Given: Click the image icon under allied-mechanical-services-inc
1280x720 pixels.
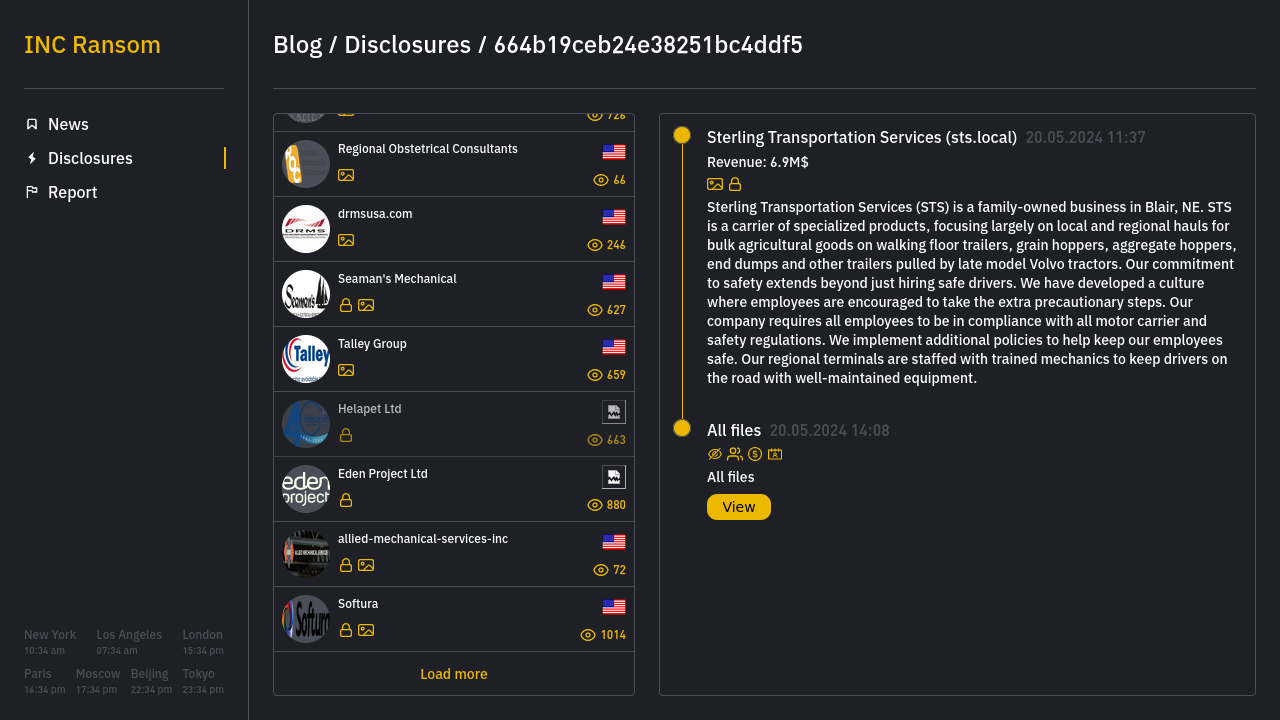Looking at the screenshot, I should (366, 565).
